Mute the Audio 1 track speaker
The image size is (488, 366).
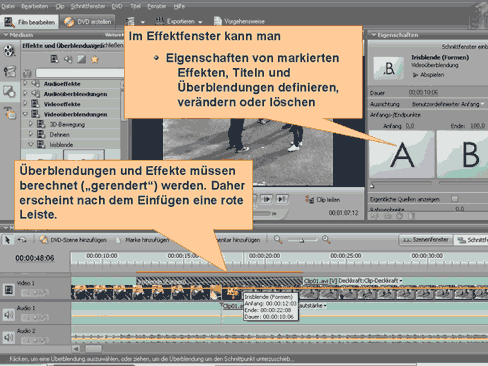[x=8, y=314]
